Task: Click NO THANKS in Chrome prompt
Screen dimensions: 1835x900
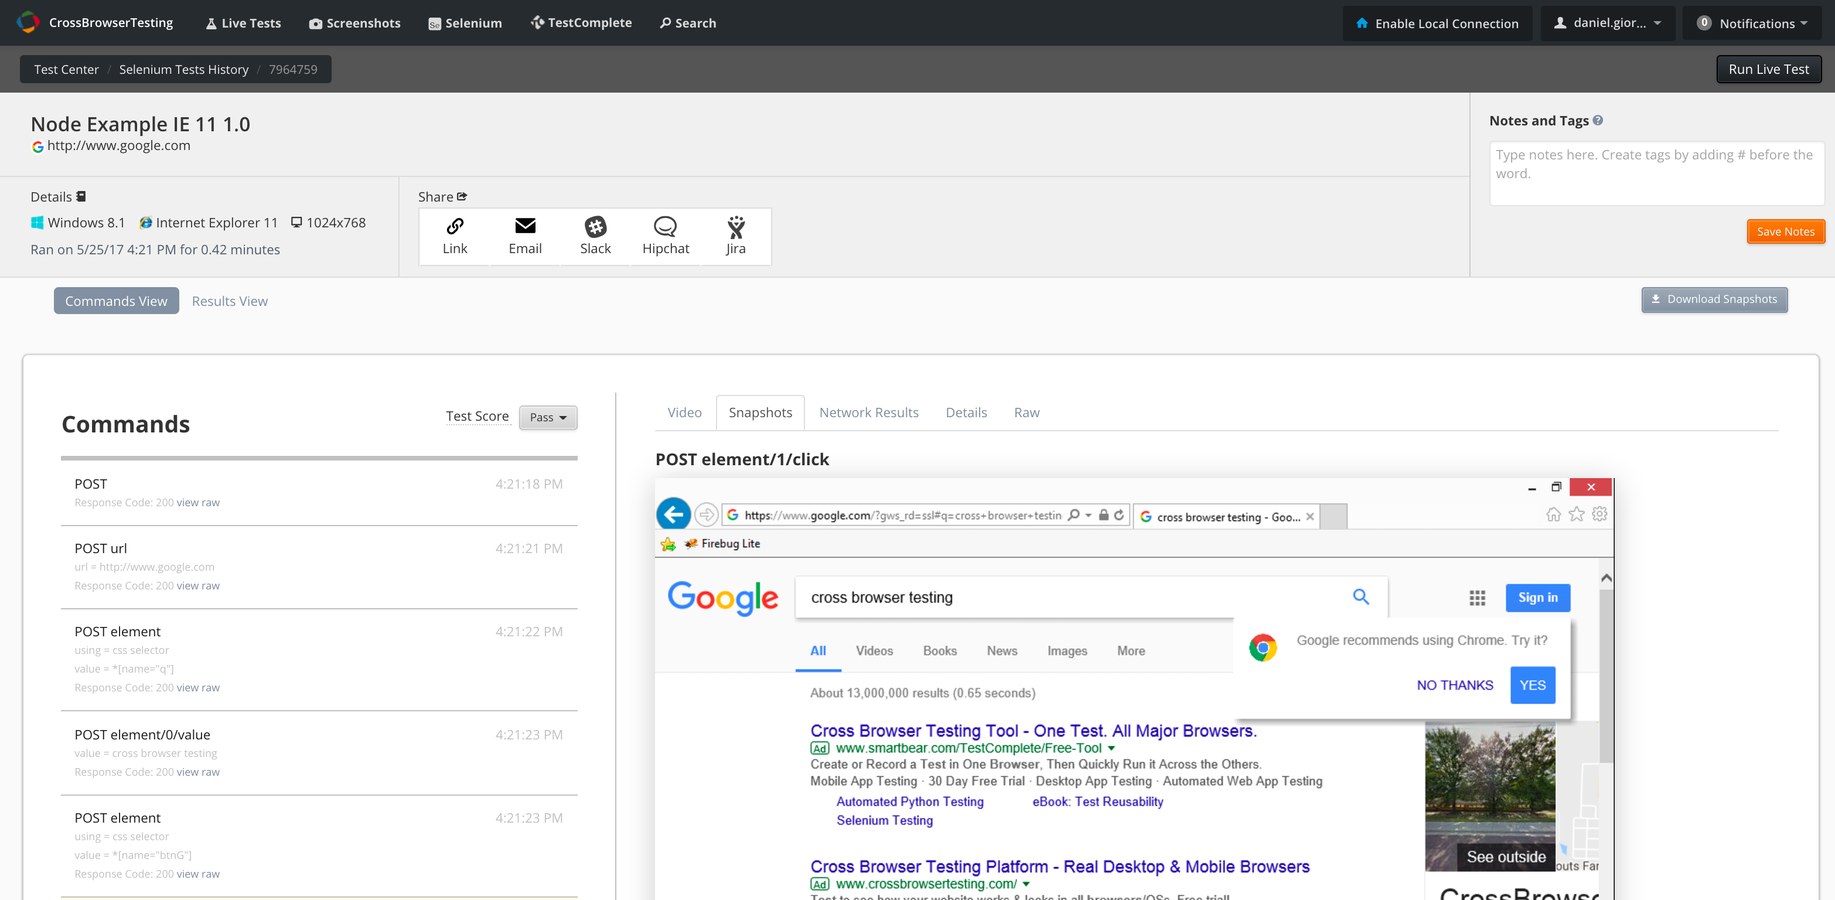Action: [1455, 685]
